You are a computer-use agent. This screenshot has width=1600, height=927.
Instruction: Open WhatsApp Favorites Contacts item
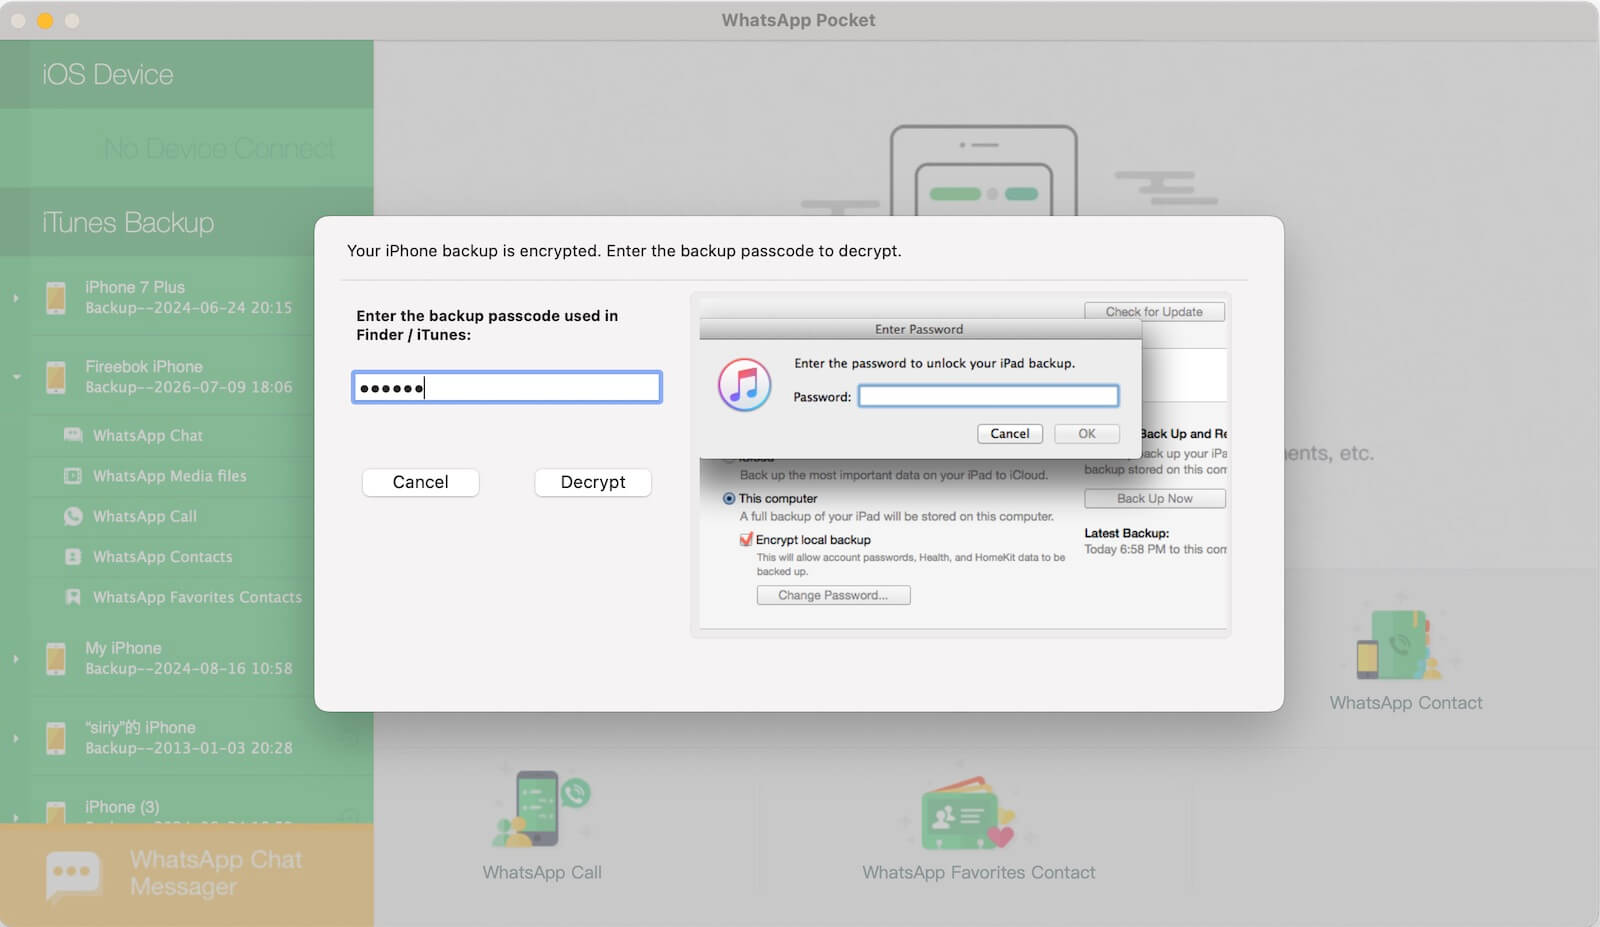coord(197,597)
